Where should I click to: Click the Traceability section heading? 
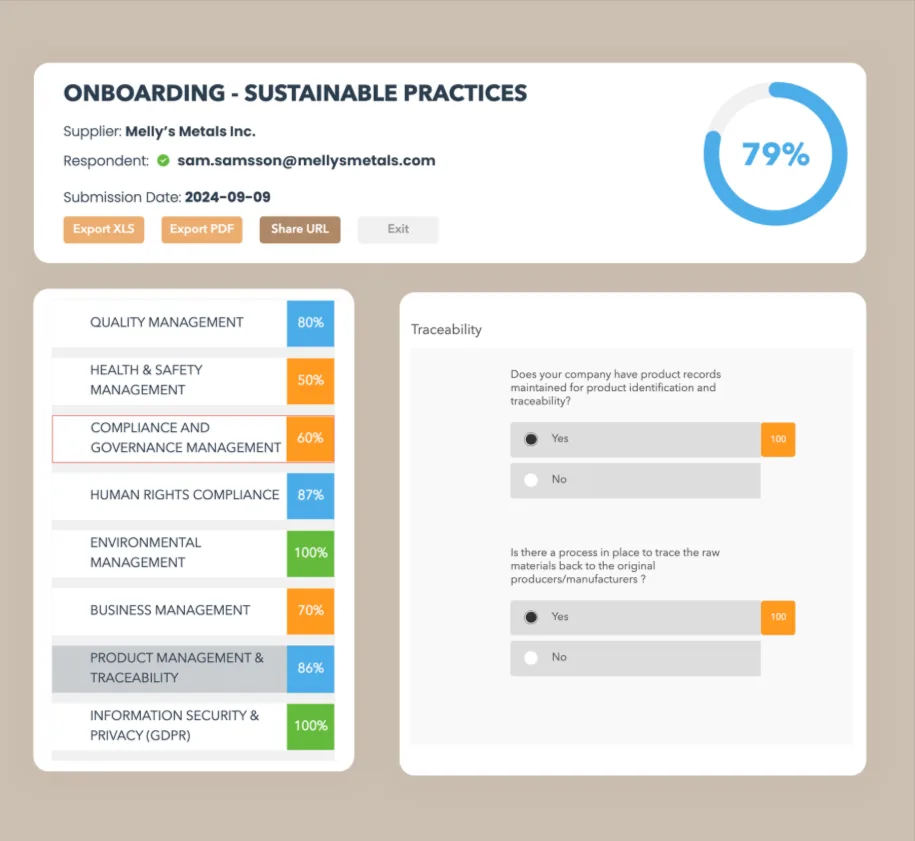(446, 330)
